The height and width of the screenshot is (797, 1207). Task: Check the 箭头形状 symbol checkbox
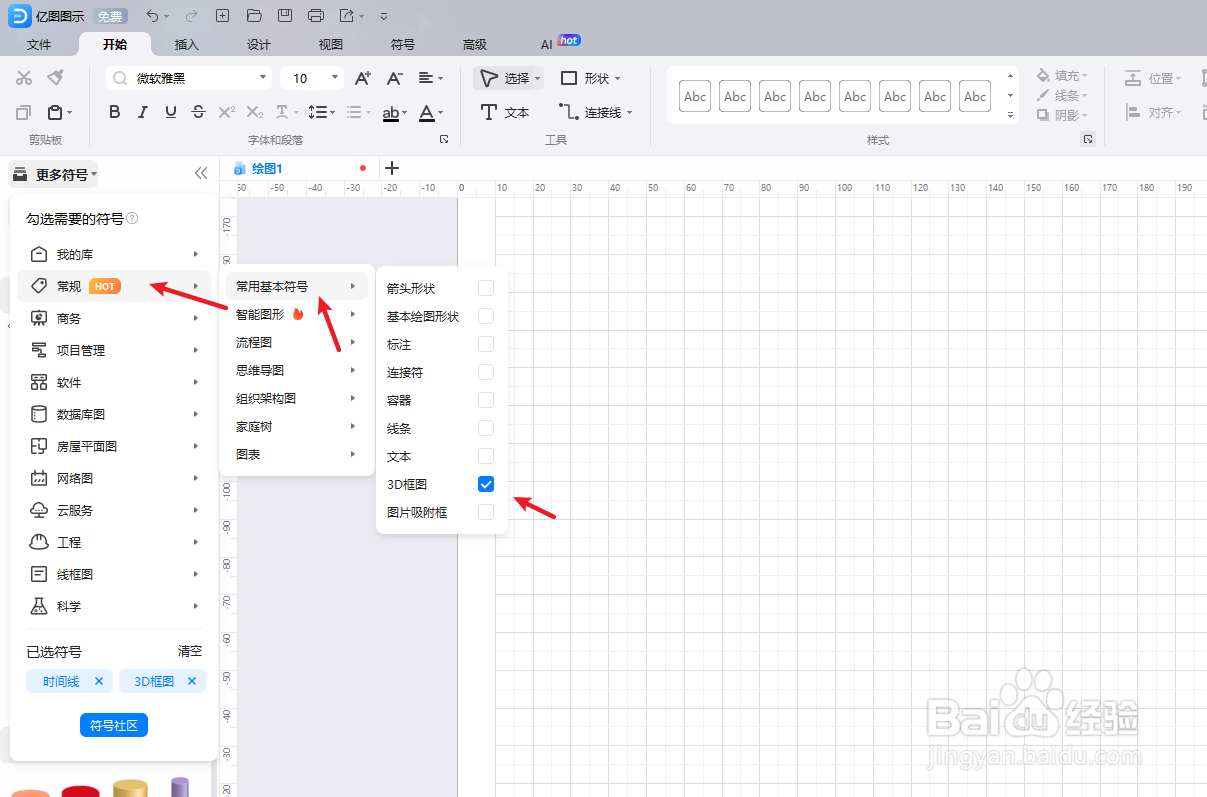point(485,287)
